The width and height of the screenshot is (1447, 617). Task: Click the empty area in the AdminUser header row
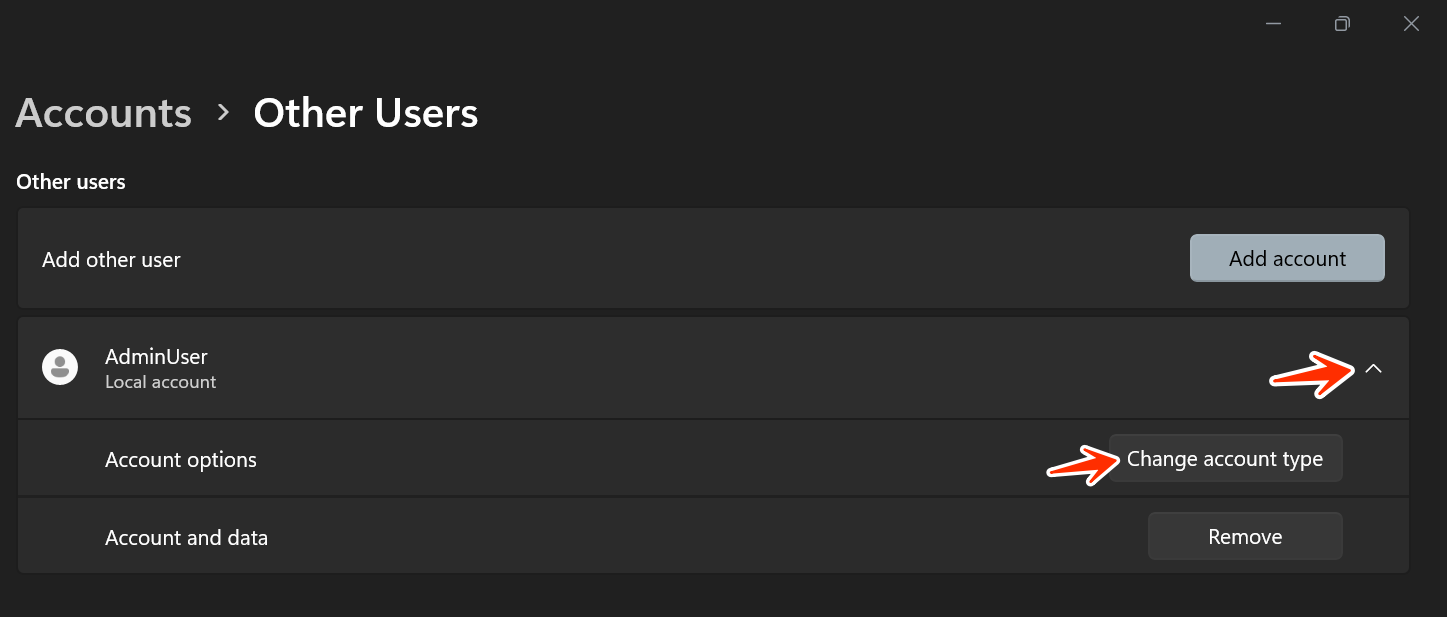pyautogui.click(x=700, y=368)
